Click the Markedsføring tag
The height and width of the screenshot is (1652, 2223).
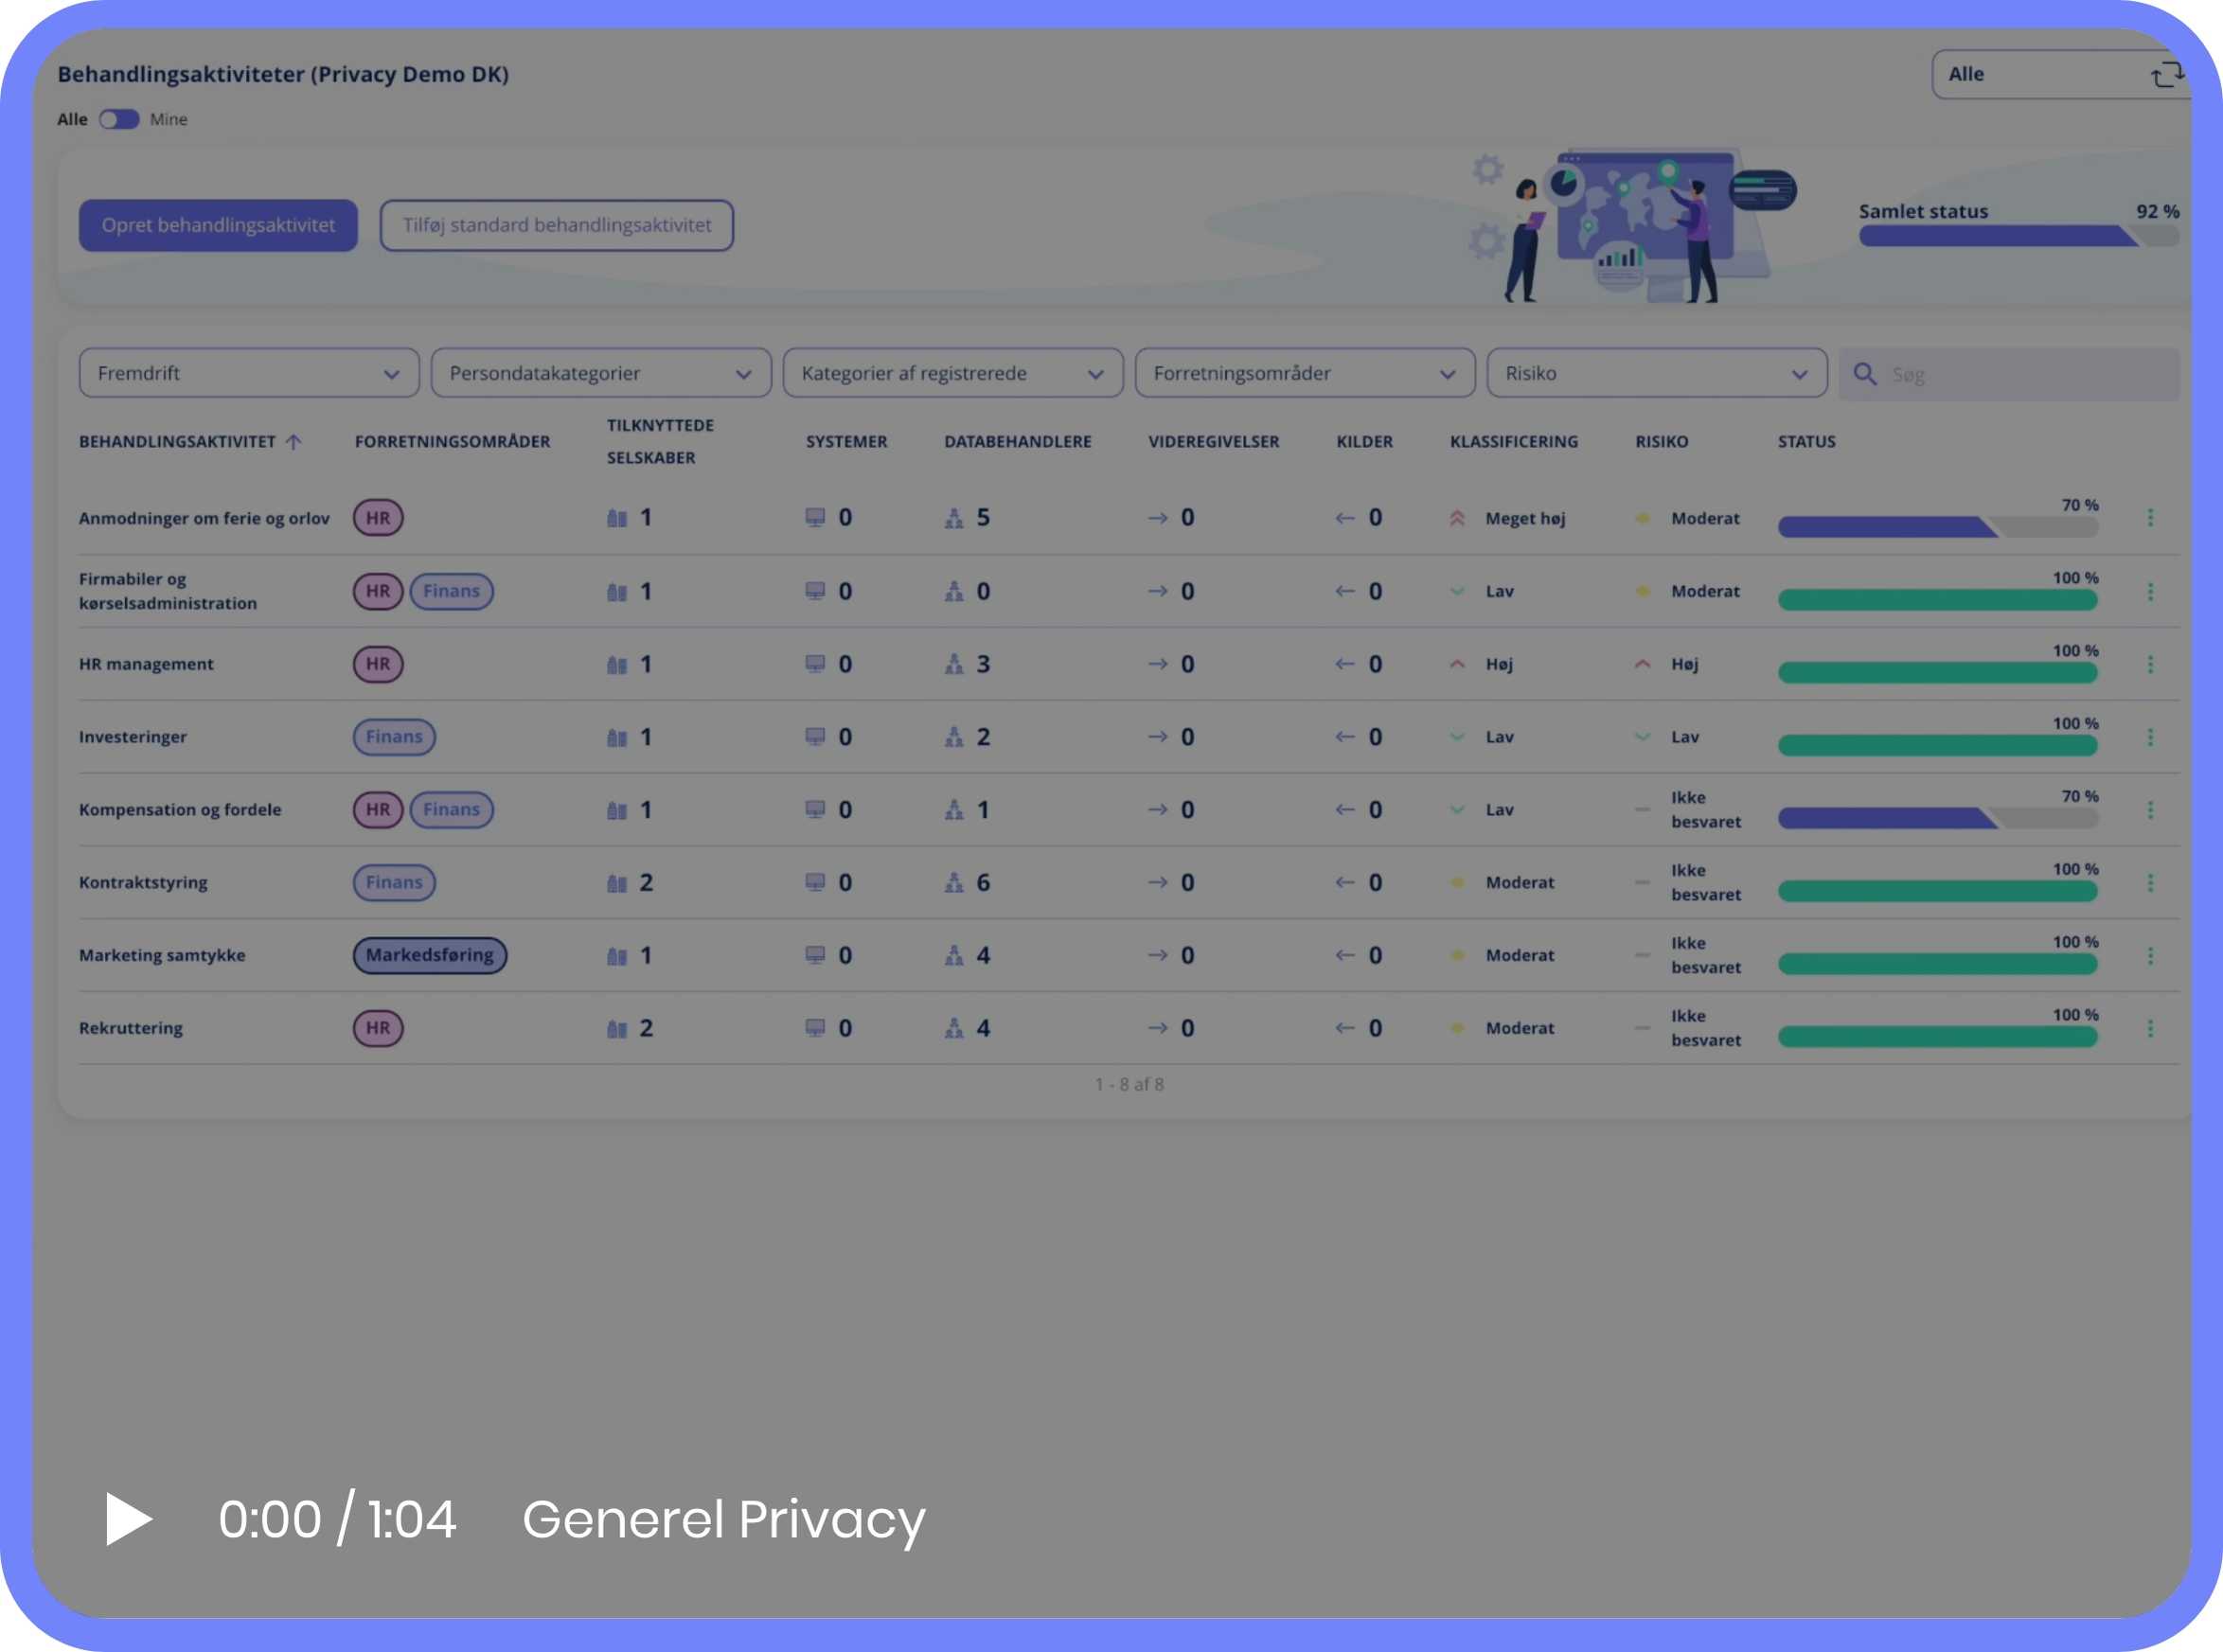tap(430, 955)
